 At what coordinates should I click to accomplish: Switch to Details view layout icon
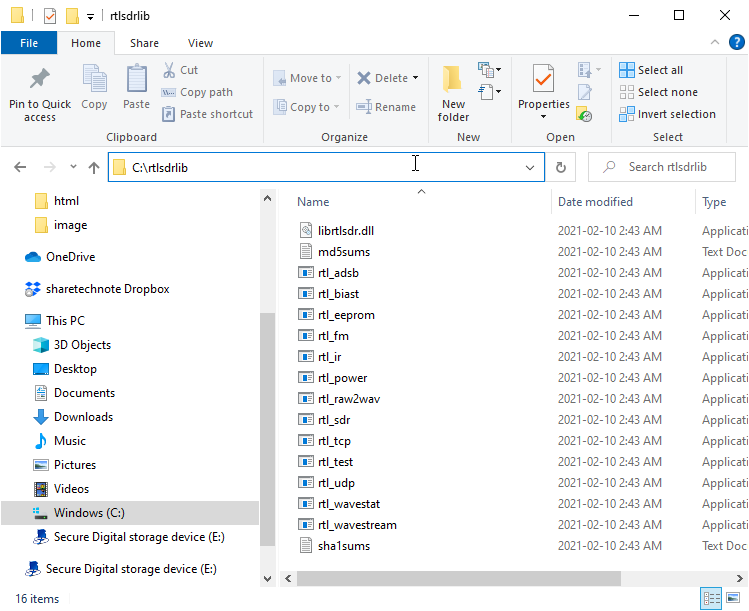(x=711, y=598)
